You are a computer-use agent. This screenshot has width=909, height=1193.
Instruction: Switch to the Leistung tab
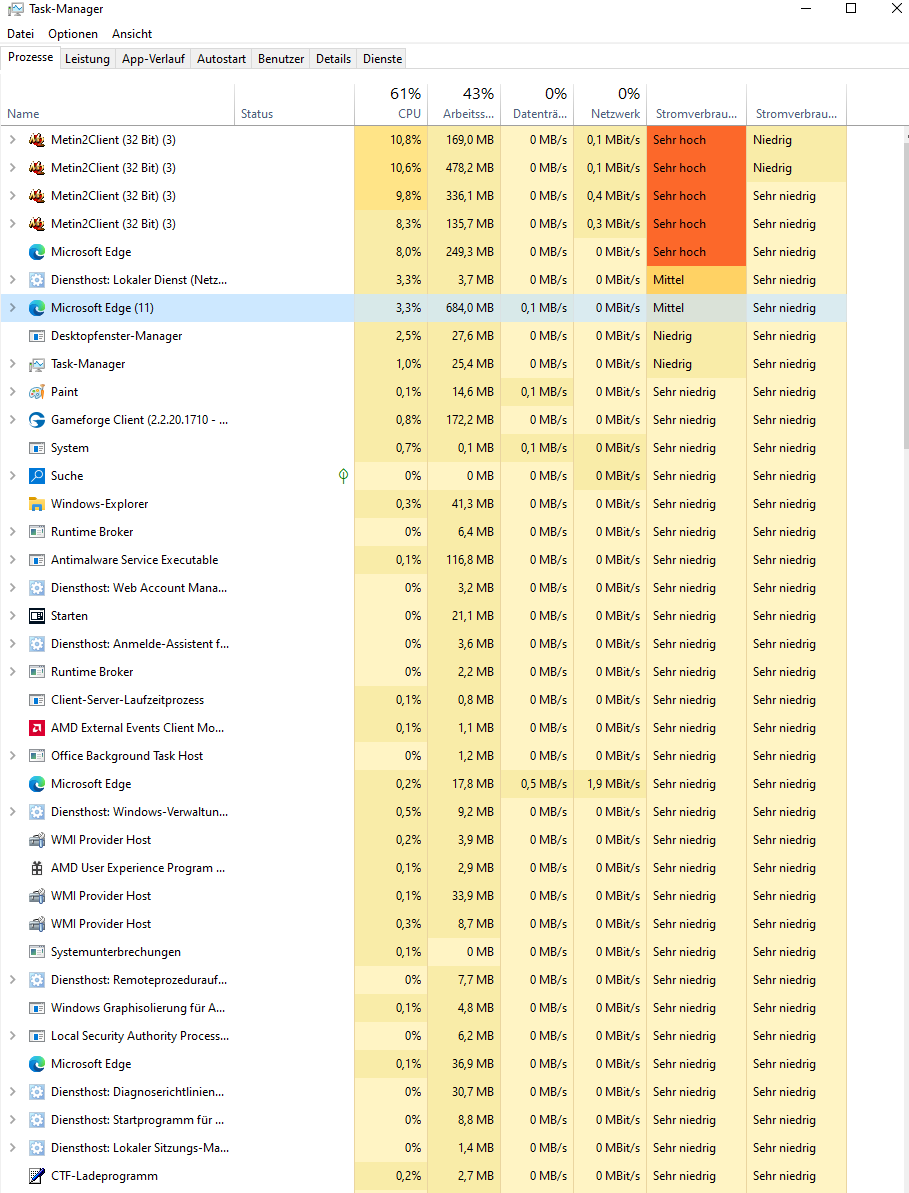click(x=87, y=59)
